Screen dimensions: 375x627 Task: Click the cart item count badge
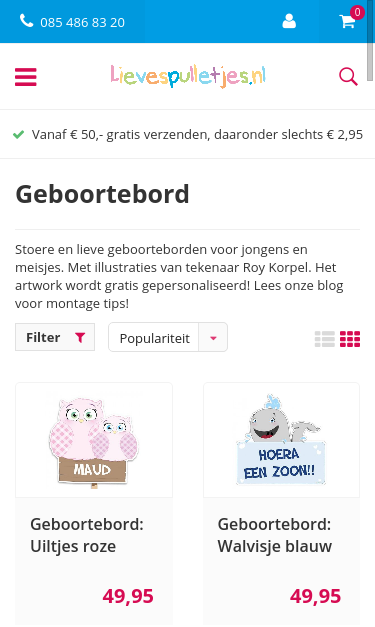coord(357,12)
